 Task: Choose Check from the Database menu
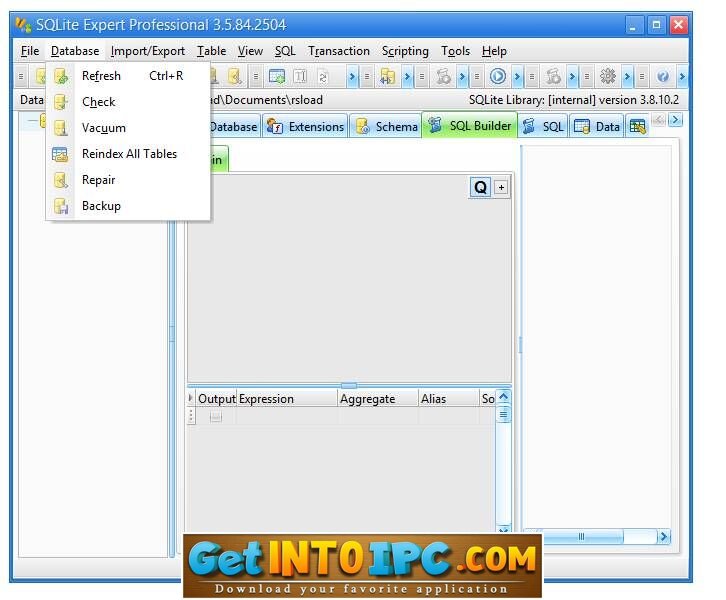[128, 102]
